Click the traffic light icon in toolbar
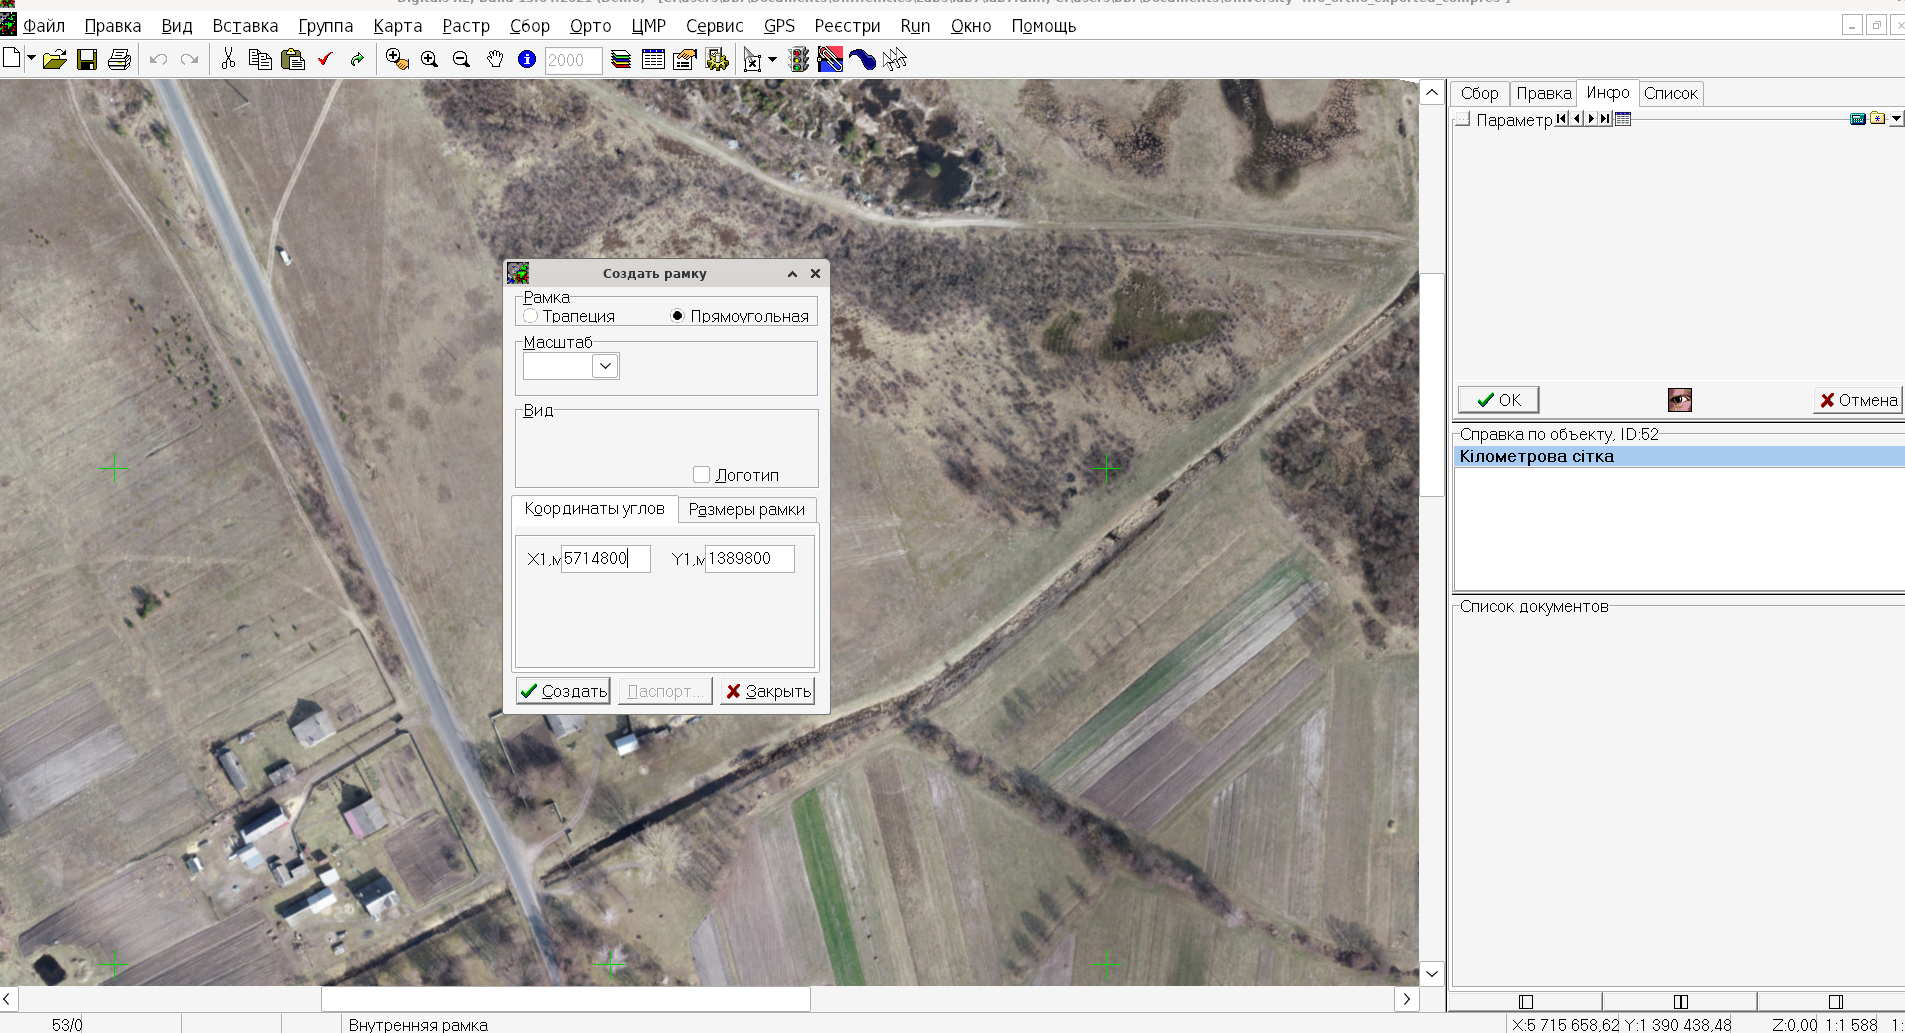This screenshot has width=1905, height=1033. tap(798, 60)
